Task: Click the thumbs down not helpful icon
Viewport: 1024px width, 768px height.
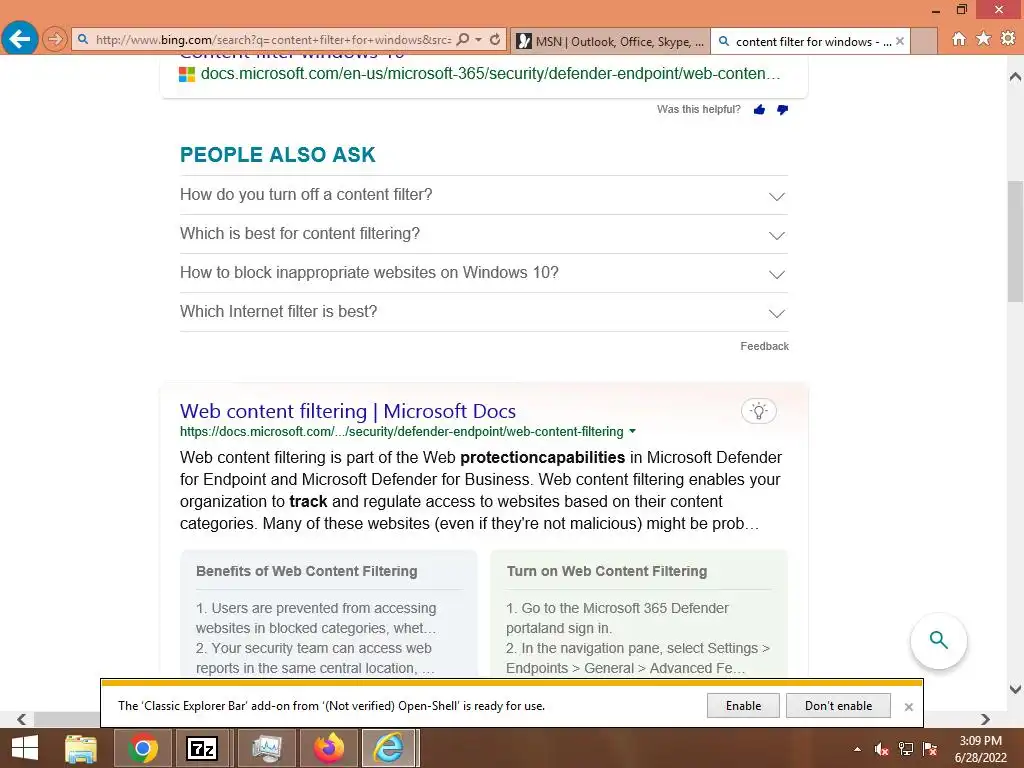Action: pyautogui.click(x=782, y=110)
